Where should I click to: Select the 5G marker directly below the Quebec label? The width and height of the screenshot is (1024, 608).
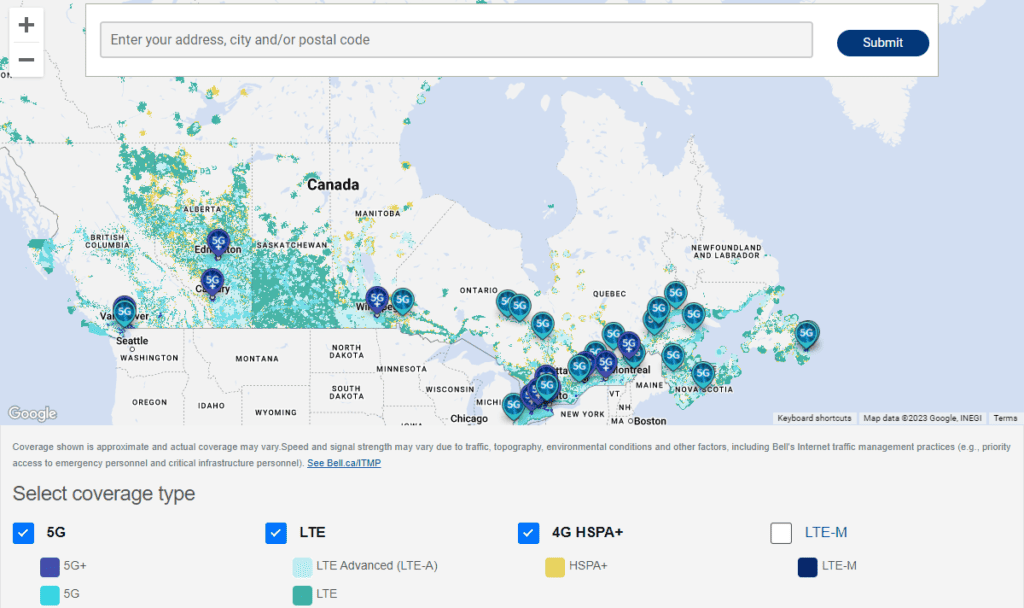(x=613, y=336)
